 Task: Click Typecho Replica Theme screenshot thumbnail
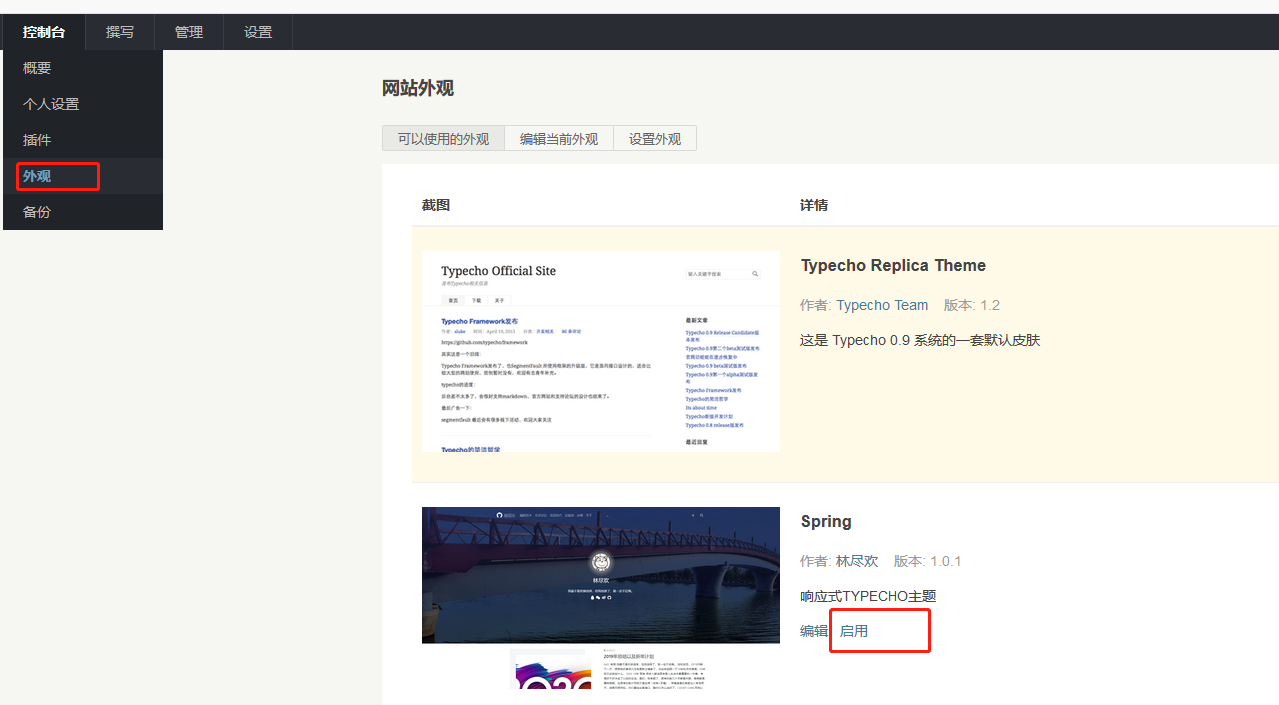pos(601,351)
